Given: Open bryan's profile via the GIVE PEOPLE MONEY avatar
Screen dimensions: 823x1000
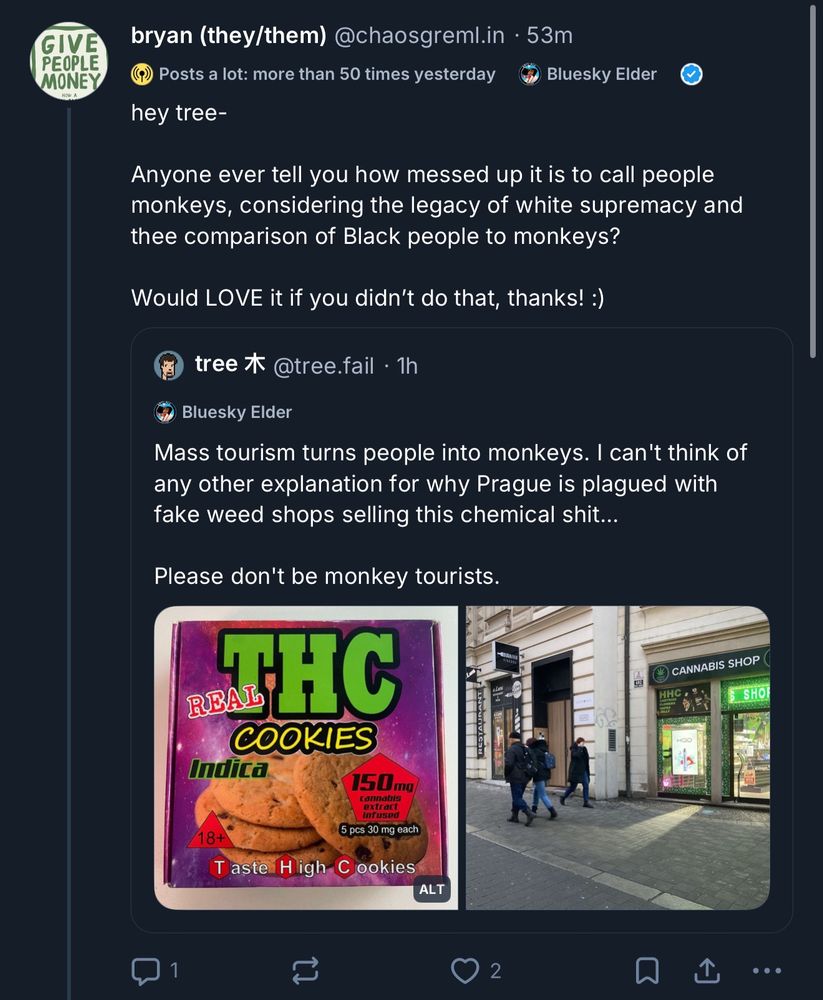Looking at the screenshot, I should (x=69, y=61).
